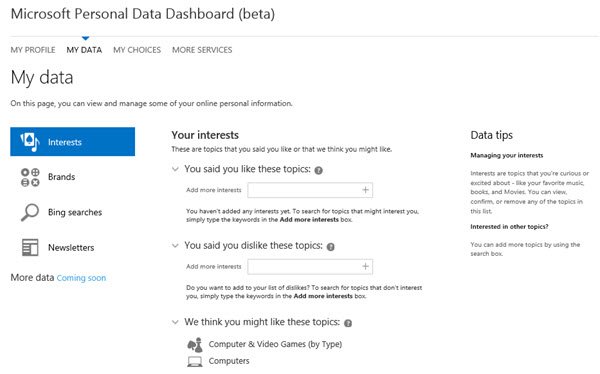Focus the liked topics Add more interests field
The width and height of the screenshot is (600, 374).
point(310,190)
